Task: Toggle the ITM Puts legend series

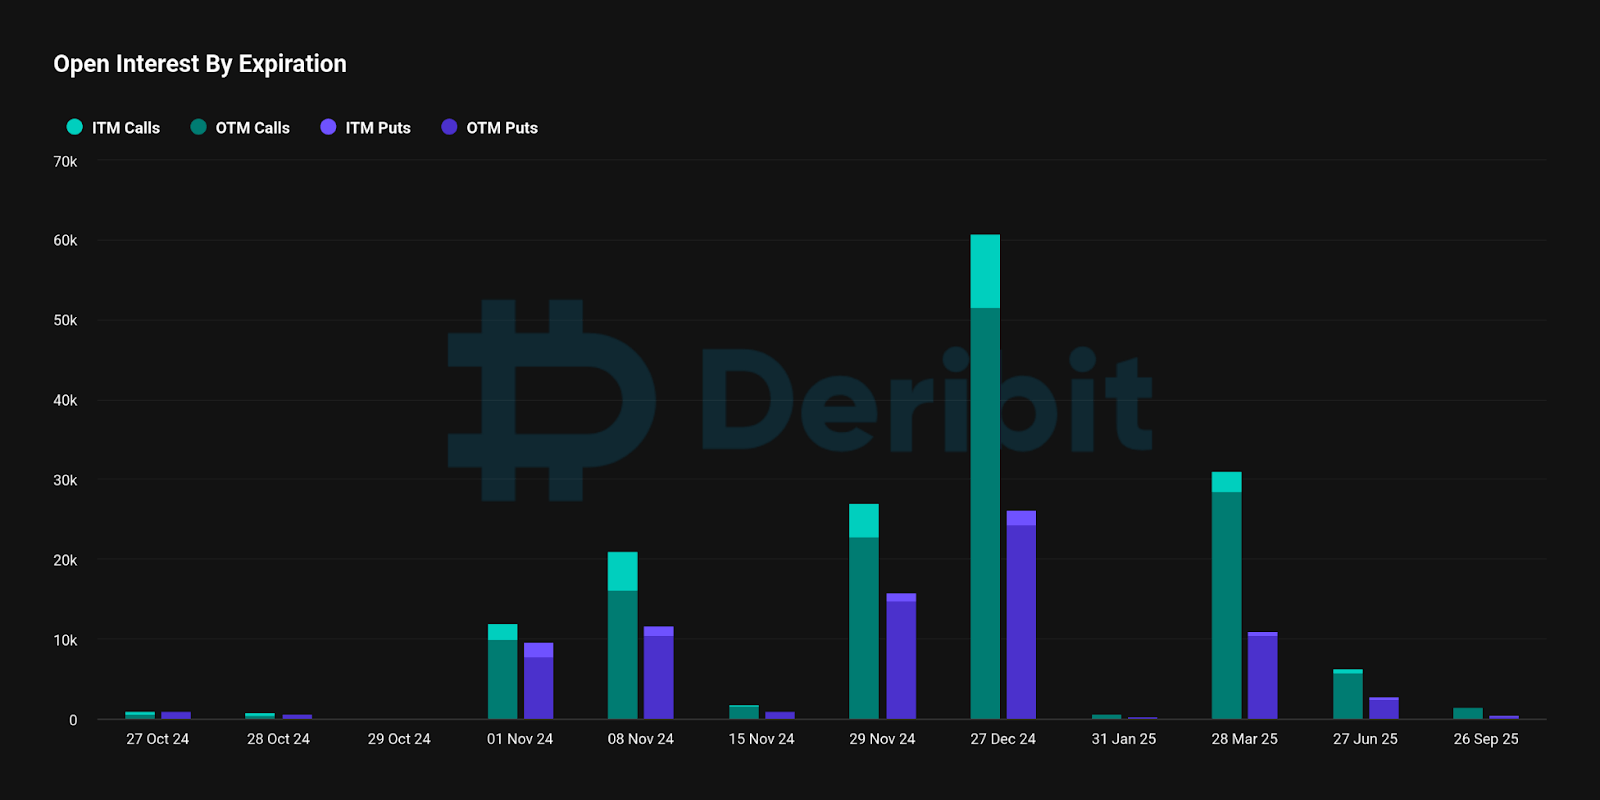Action: tap(365, 127)
